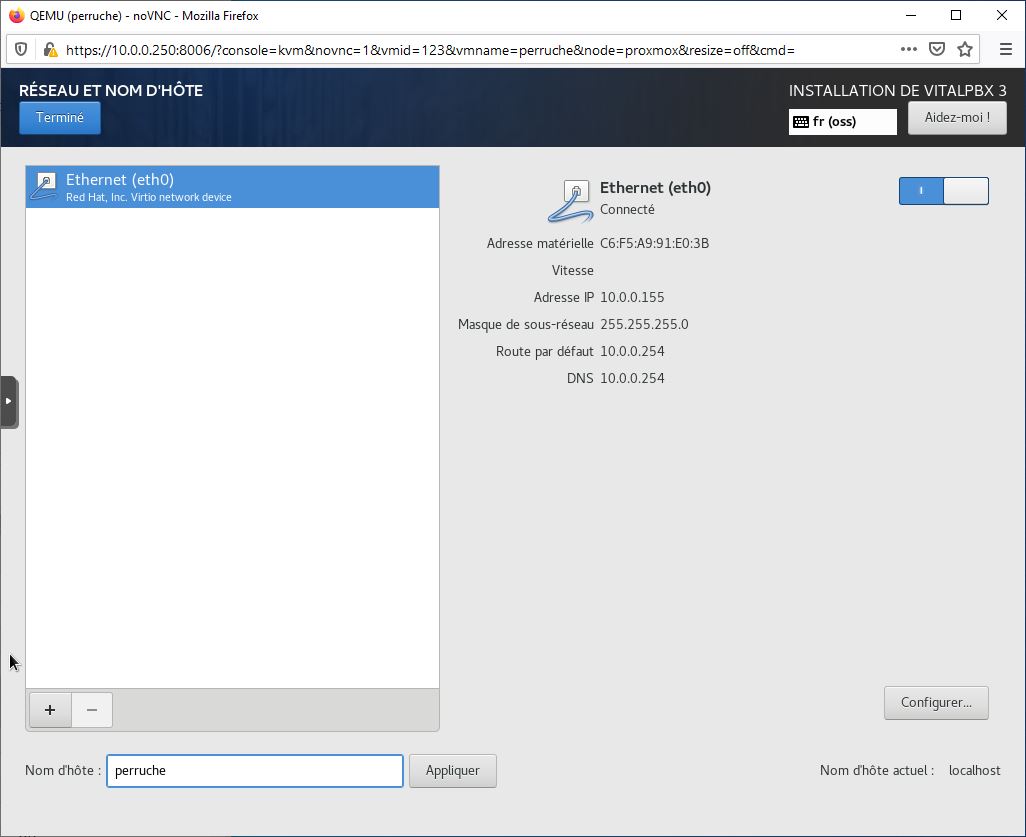Click the MAC address C6:F5:A9:91:E0:3B
This screenshot has height=837, width=1026.
pyautogui.click(x=654, y=243)
